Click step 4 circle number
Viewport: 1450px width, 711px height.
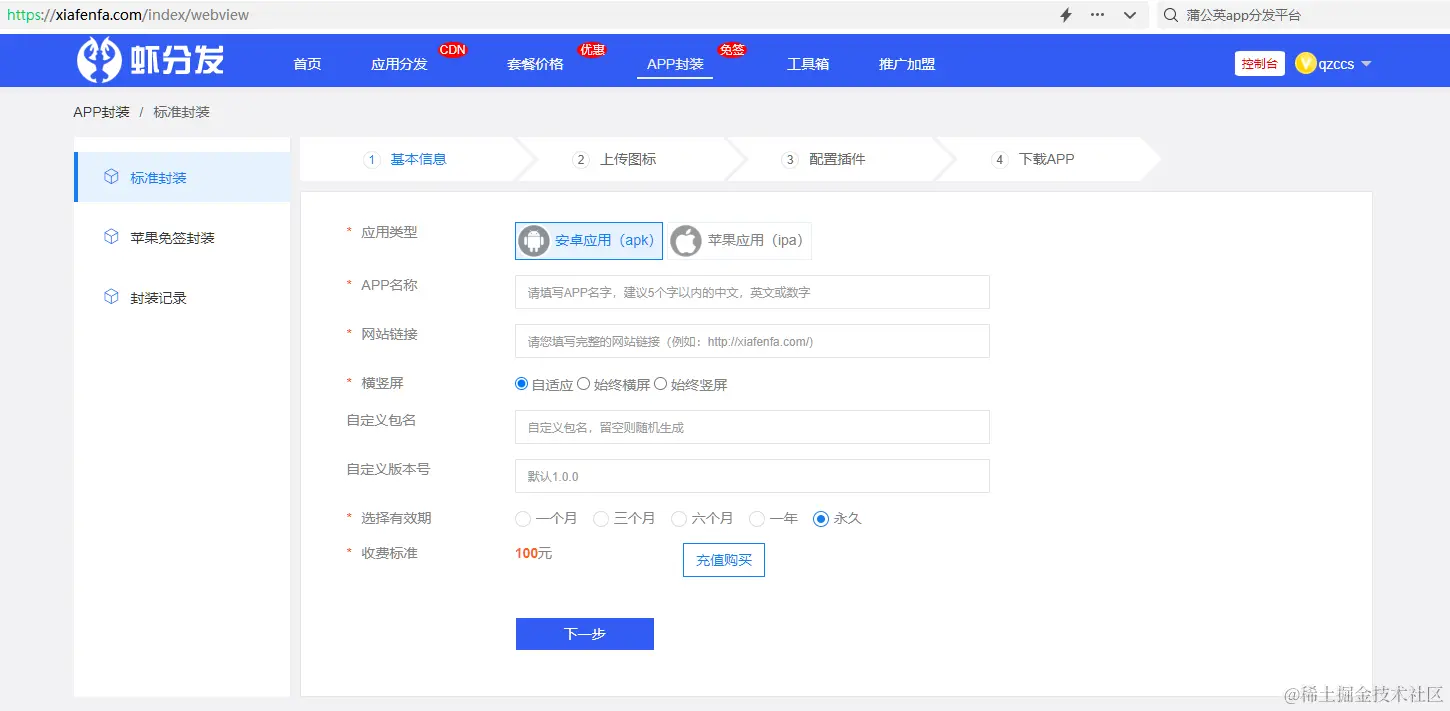coord(999,160)
